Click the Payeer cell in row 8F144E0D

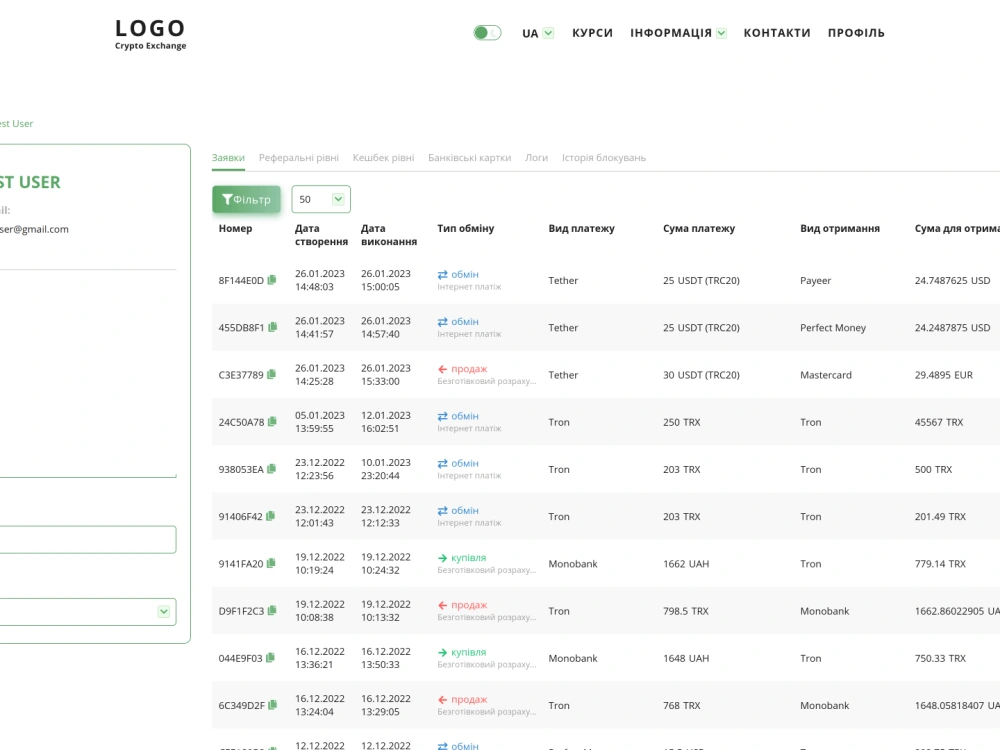click(x=816, y=281)
